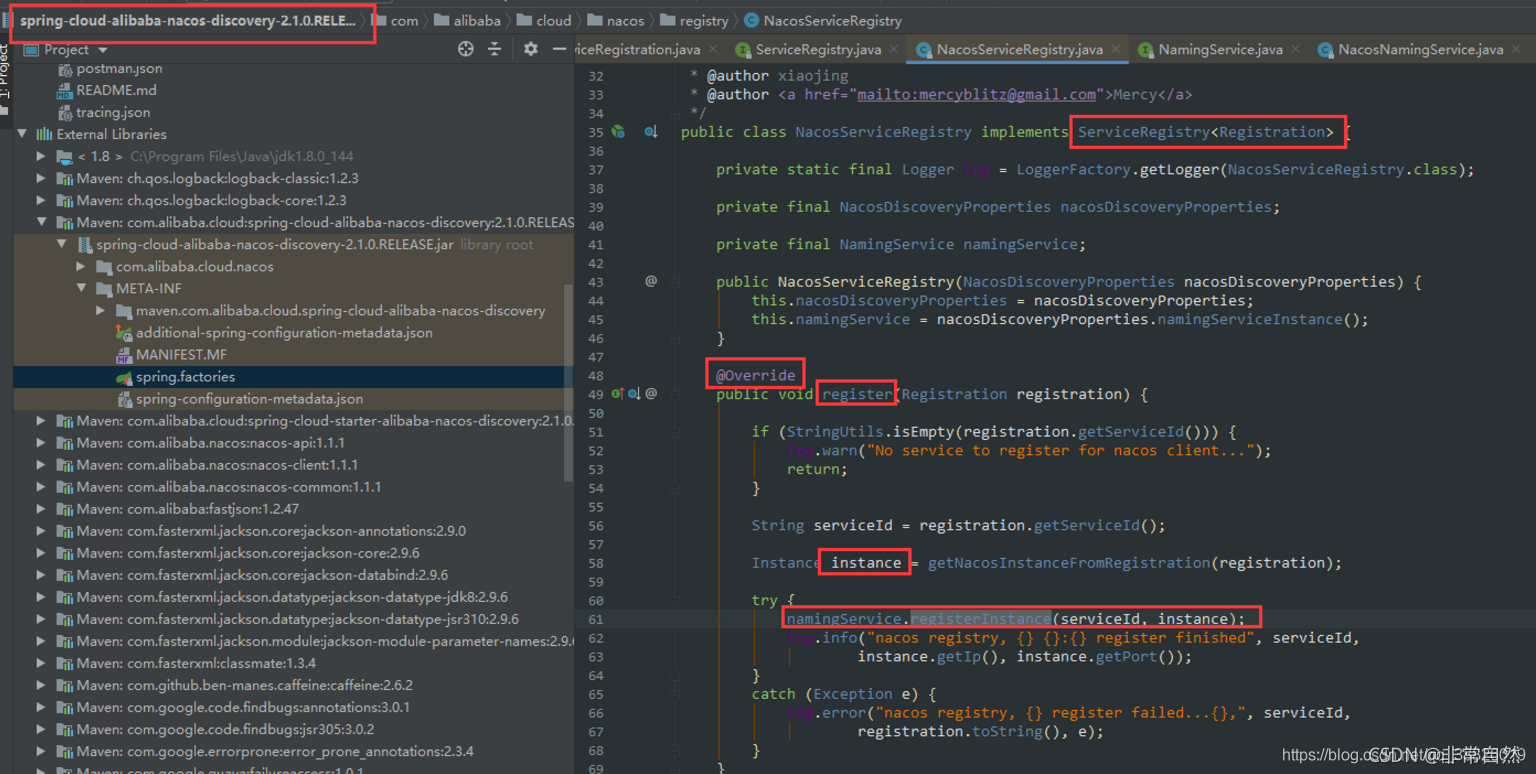The width and height of the screenshot is (1536, 774).
Task: Expand Maven logback-core:1.2.3 node
Action: pyautogui.click(x=41, y=200)
